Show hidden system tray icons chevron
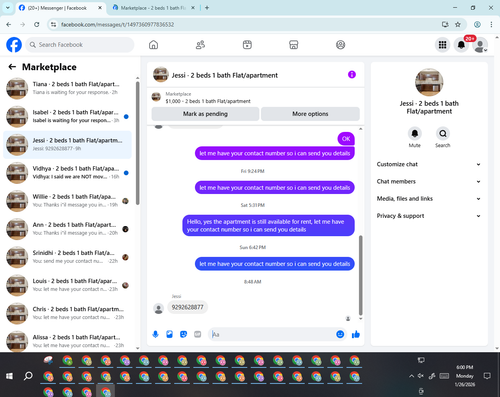Viewport: 500px width, 397px height. click(x=411, y=376)
